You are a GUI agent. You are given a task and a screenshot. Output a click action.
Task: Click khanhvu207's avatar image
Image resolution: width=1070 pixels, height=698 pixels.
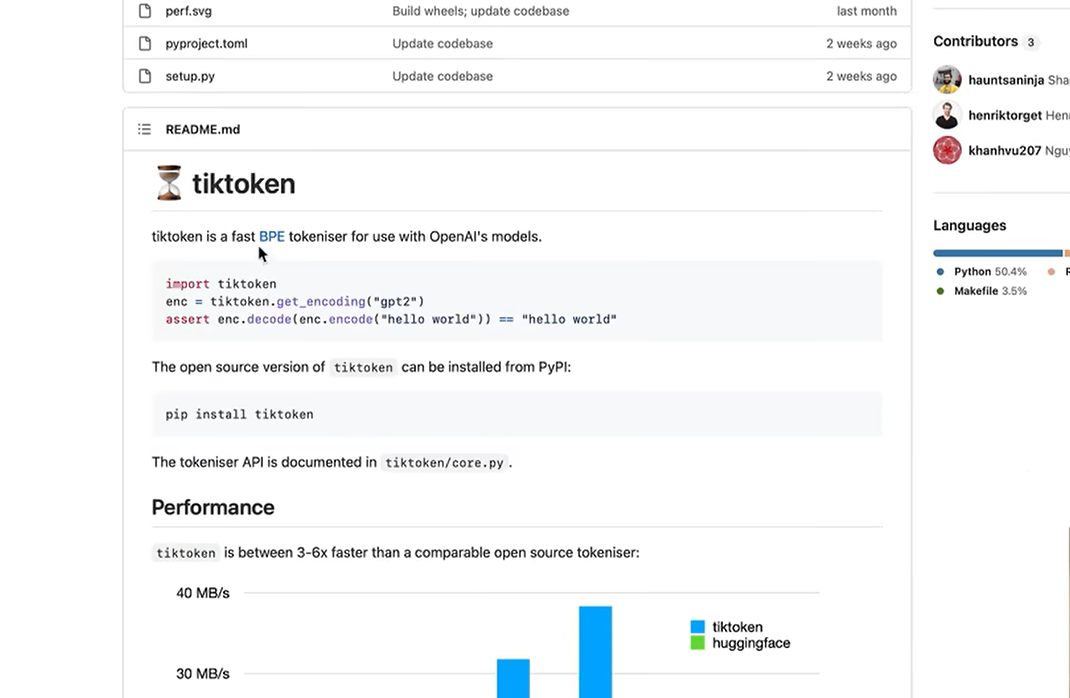click(x=947, y=151)
